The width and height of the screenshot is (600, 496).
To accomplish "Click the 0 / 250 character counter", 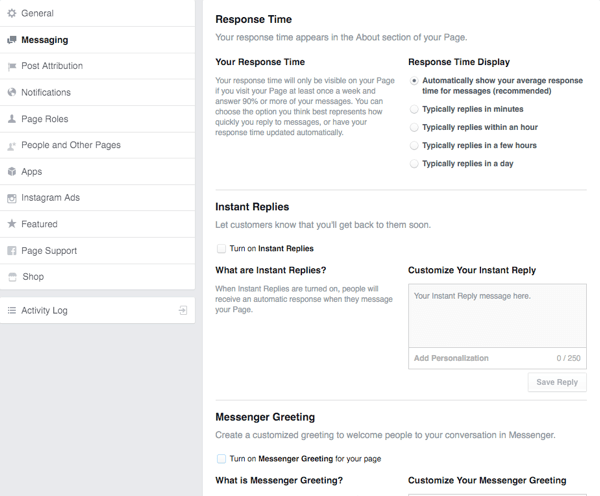I will click(568, 358).
